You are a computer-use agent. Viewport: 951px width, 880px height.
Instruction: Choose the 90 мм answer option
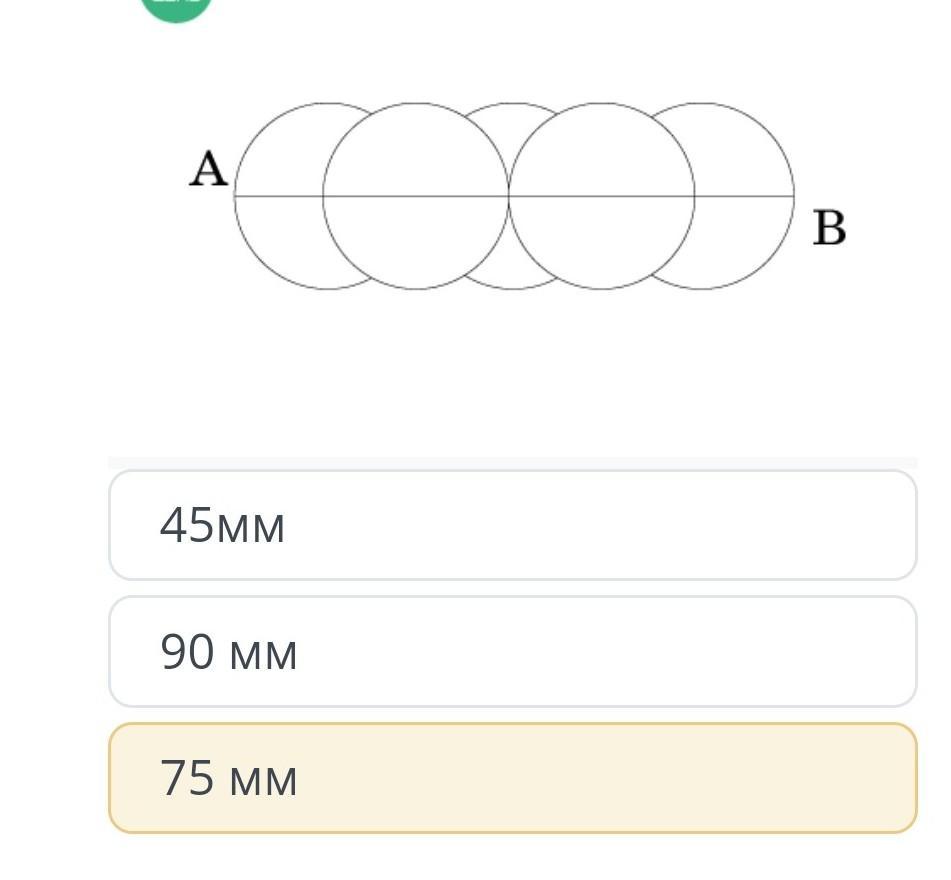(x=512, y=652)
